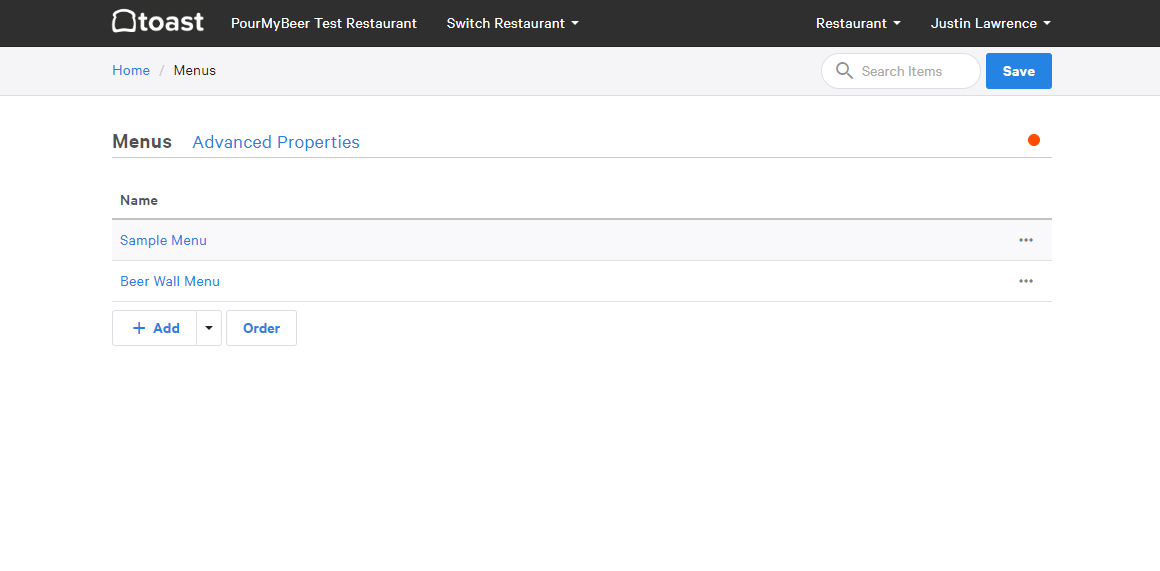Open the Switch Restaurant dropdown

tap(513, 23)
